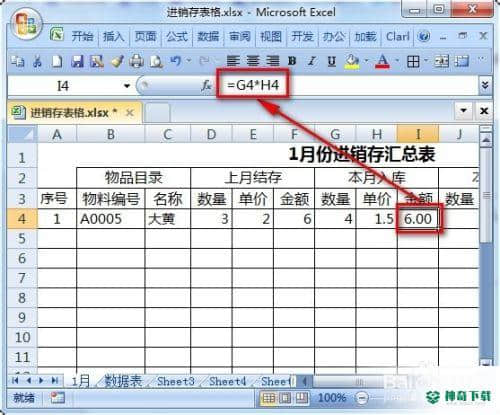
Task: Click the Format Painter brush icon
Action: tap(117, 61)
